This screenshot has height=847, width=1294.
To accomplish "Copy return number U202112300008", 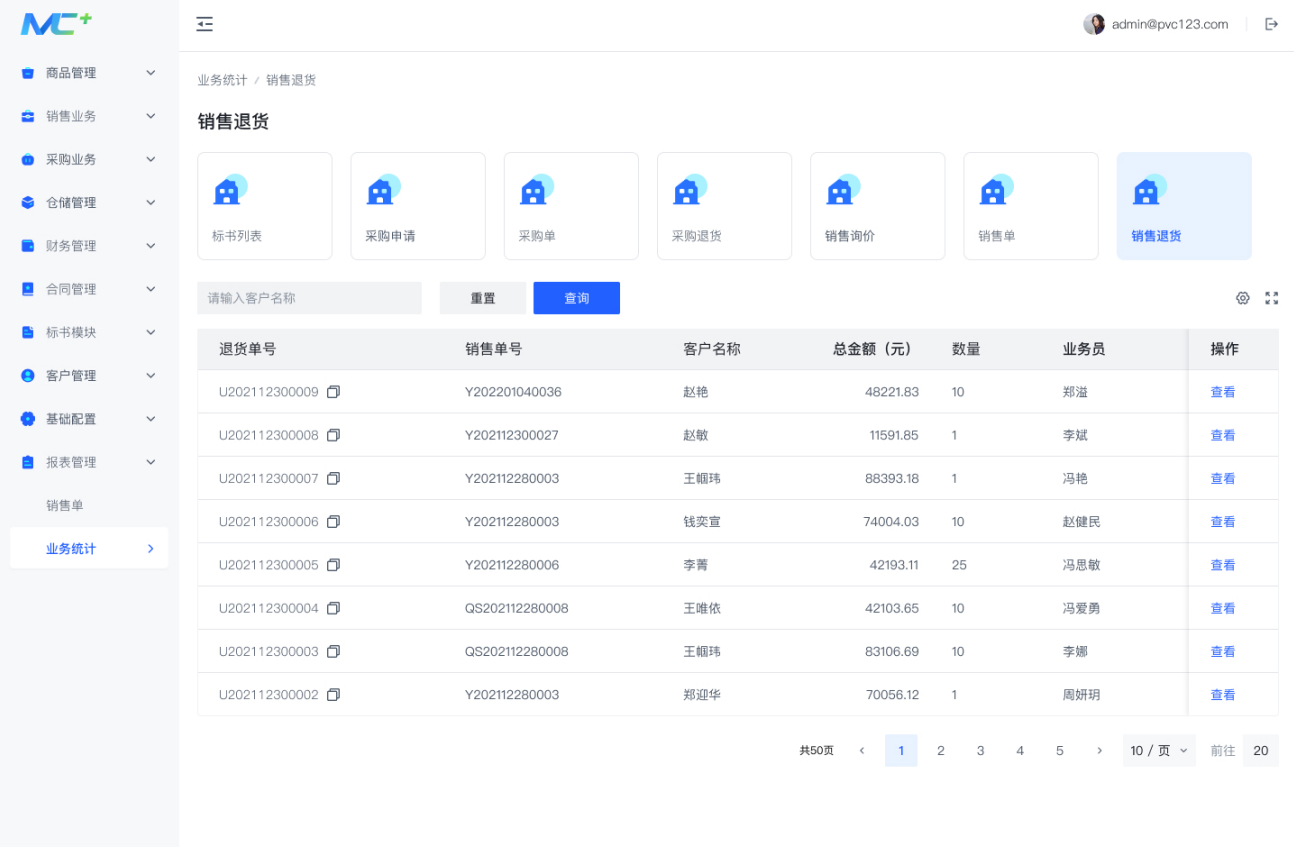I will point(334,435).
